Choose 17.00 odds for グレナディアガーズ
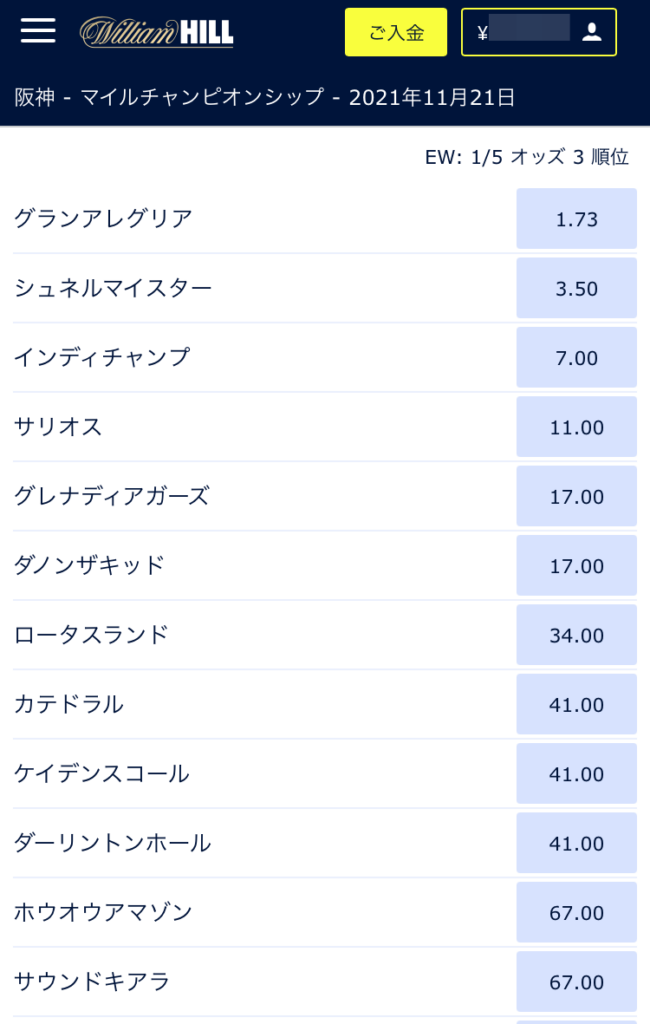650x1024 pixels. pyautogui.click(x=576, y=496)
